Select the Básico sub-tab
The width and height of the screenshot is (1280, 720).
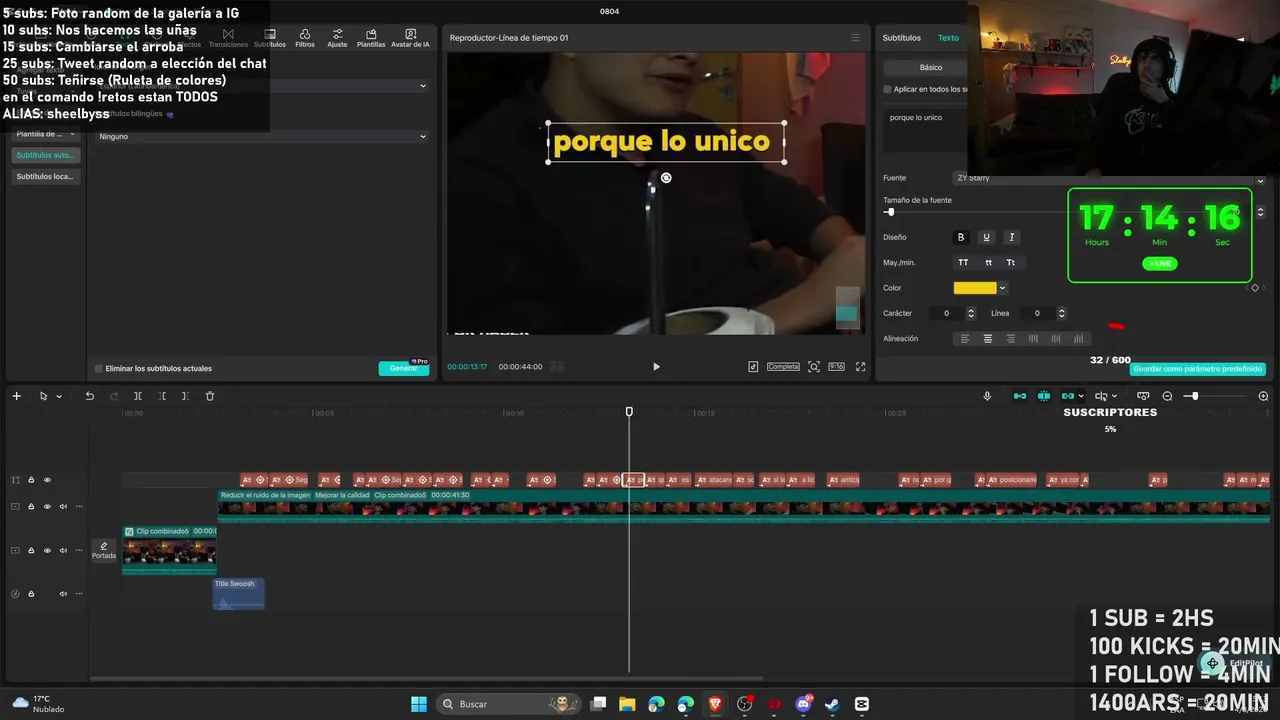point(931,67)
